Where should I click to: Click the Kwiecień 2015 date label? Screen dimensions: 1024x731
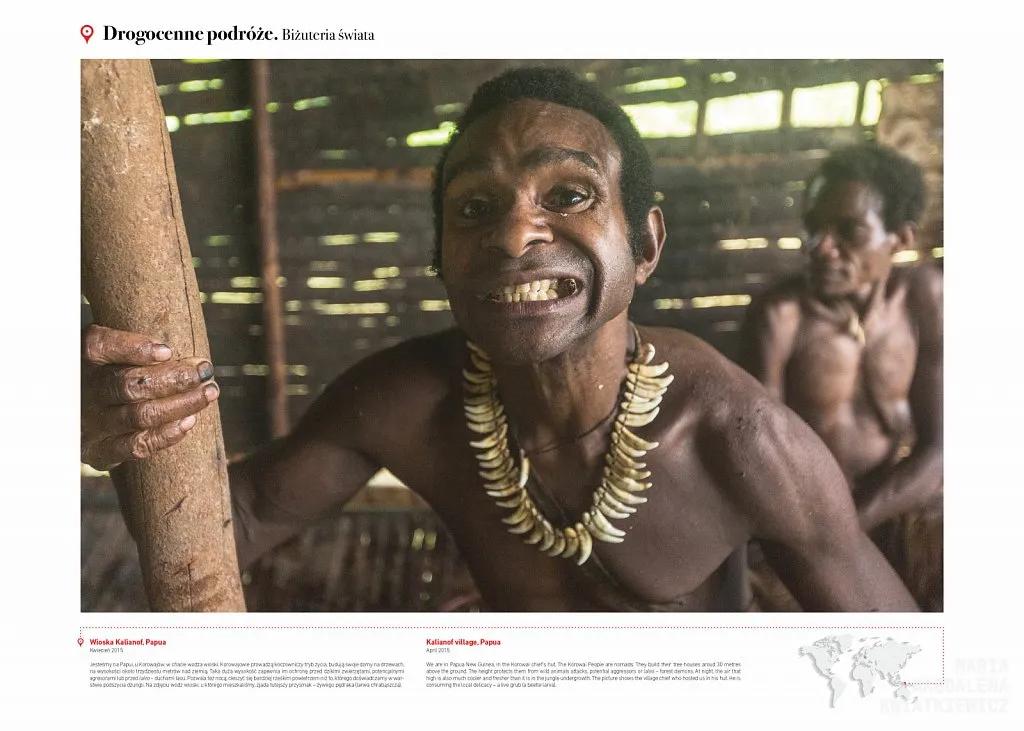coord(106,651)
